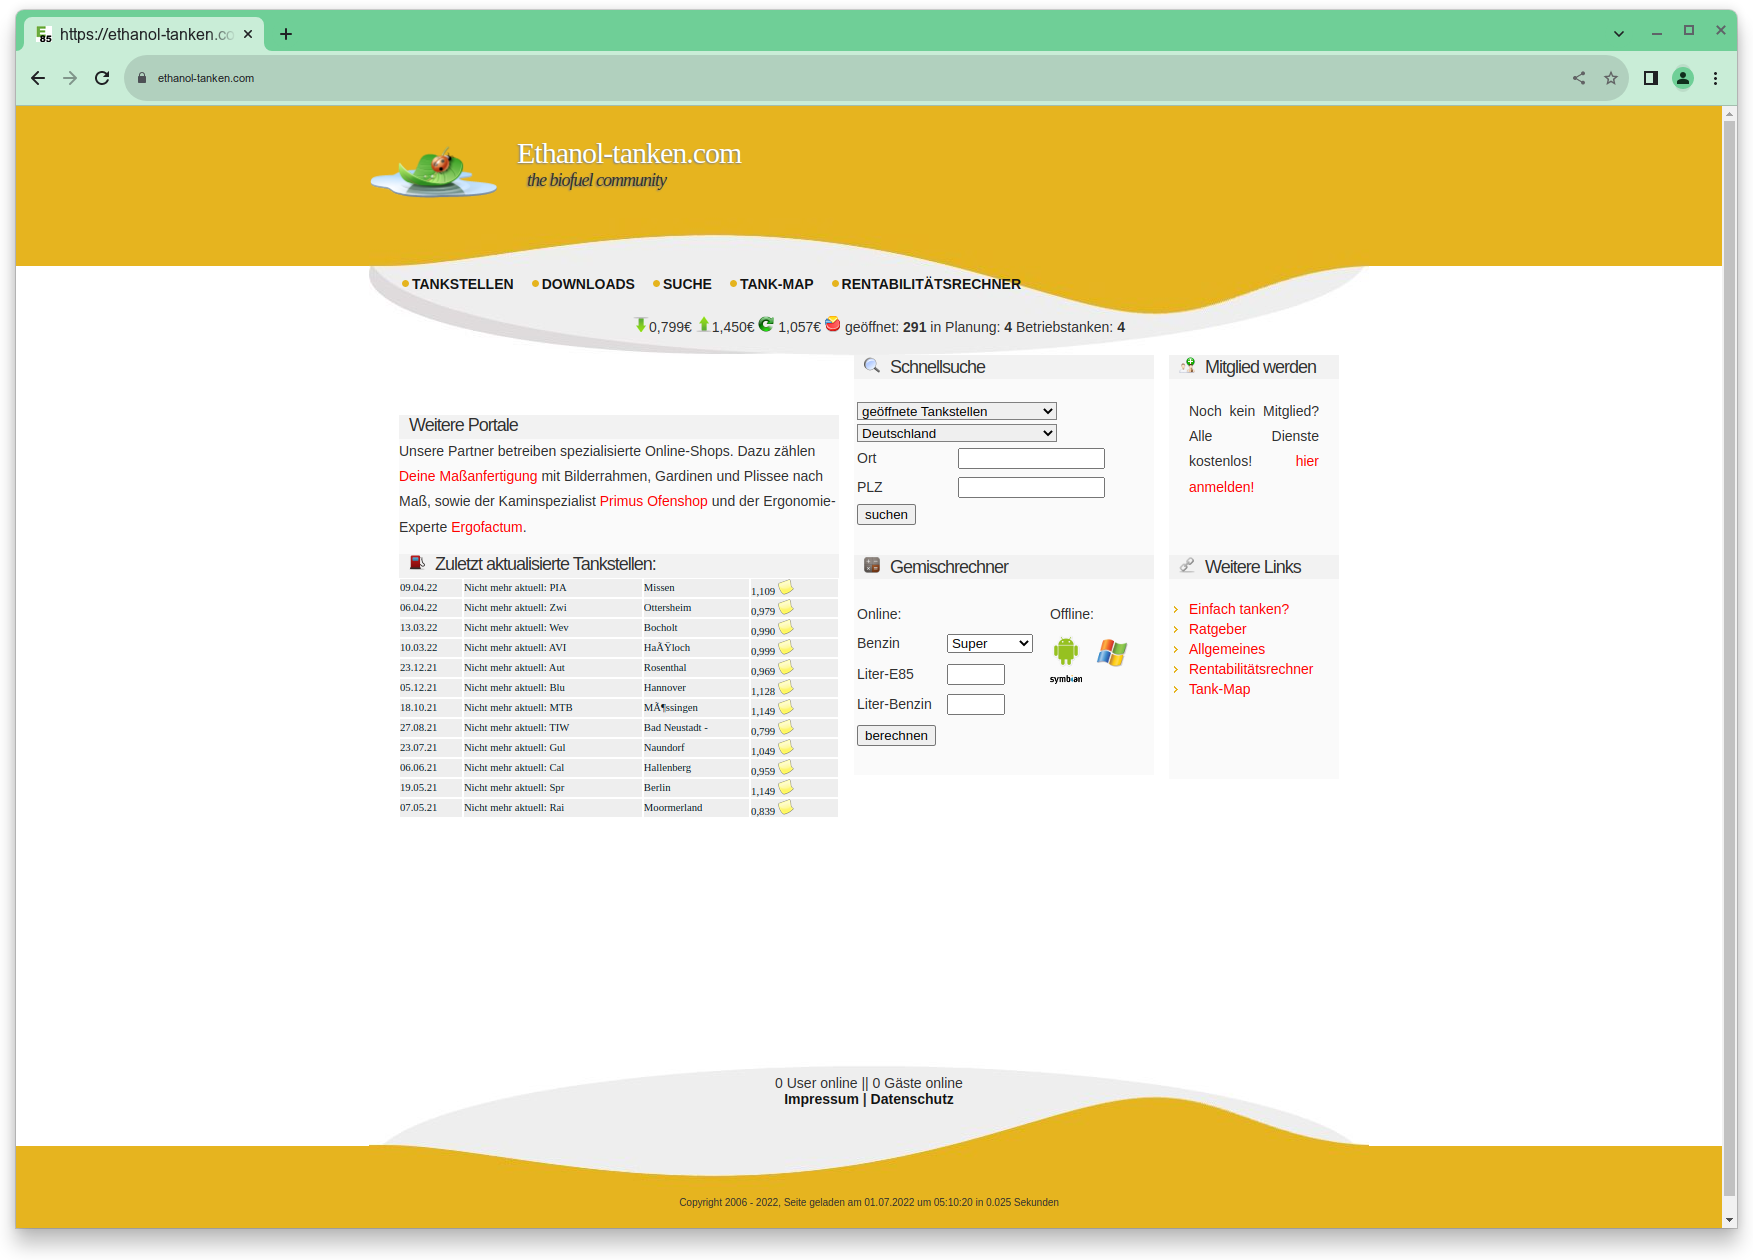This screenshot has width=1753, height=1260.
Task: Open the Benzin type 'Super' dropdown
Action: pyautogui.click(x=990, y=643)
